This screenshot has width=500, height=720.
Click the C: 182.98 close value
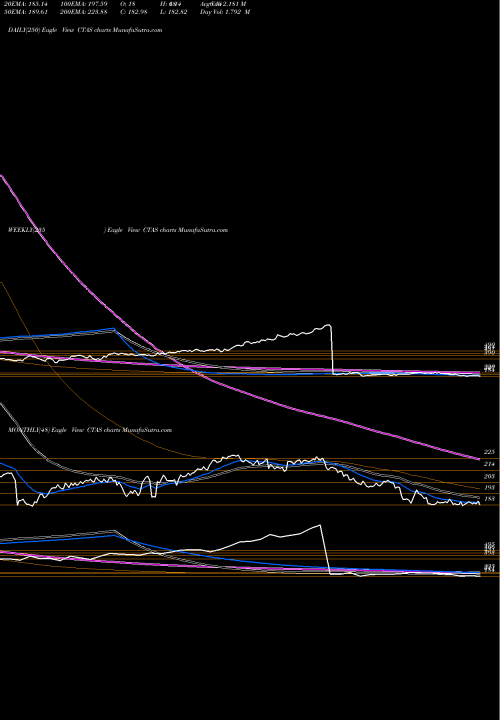[x=136, y=12]
